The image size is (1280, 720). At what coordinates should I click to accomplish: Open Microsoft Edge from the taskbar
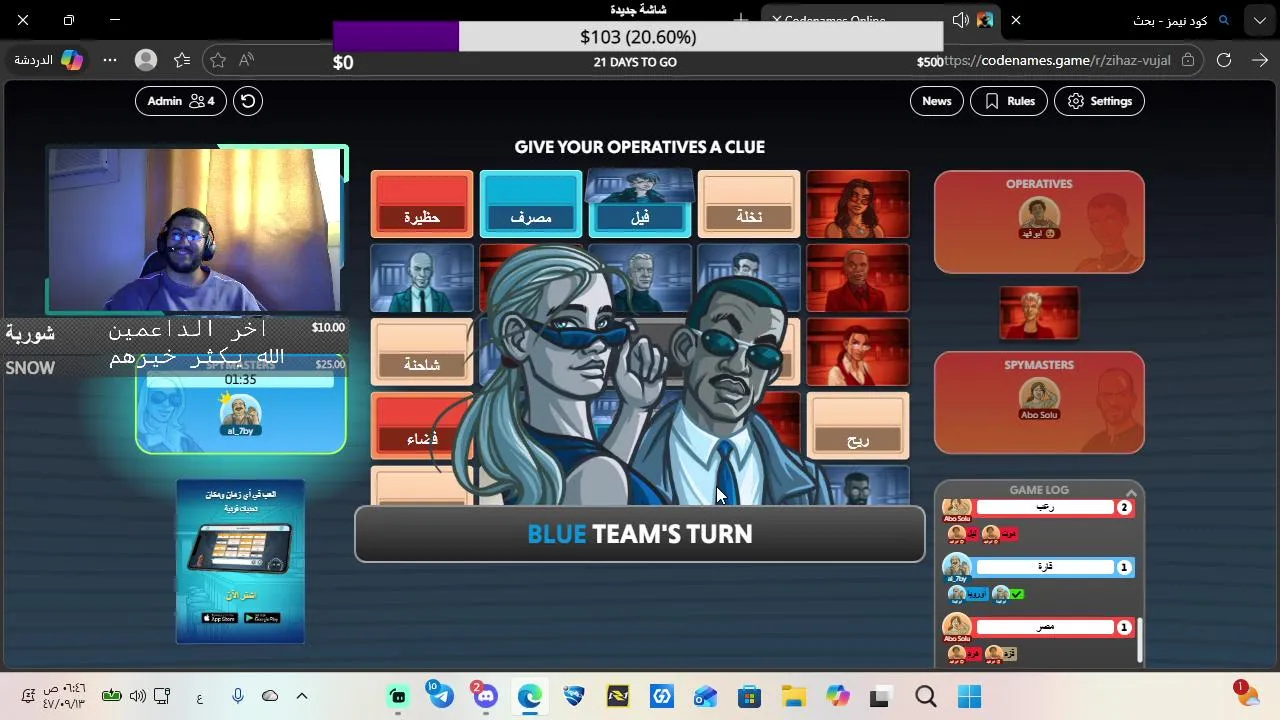(529, 697)
